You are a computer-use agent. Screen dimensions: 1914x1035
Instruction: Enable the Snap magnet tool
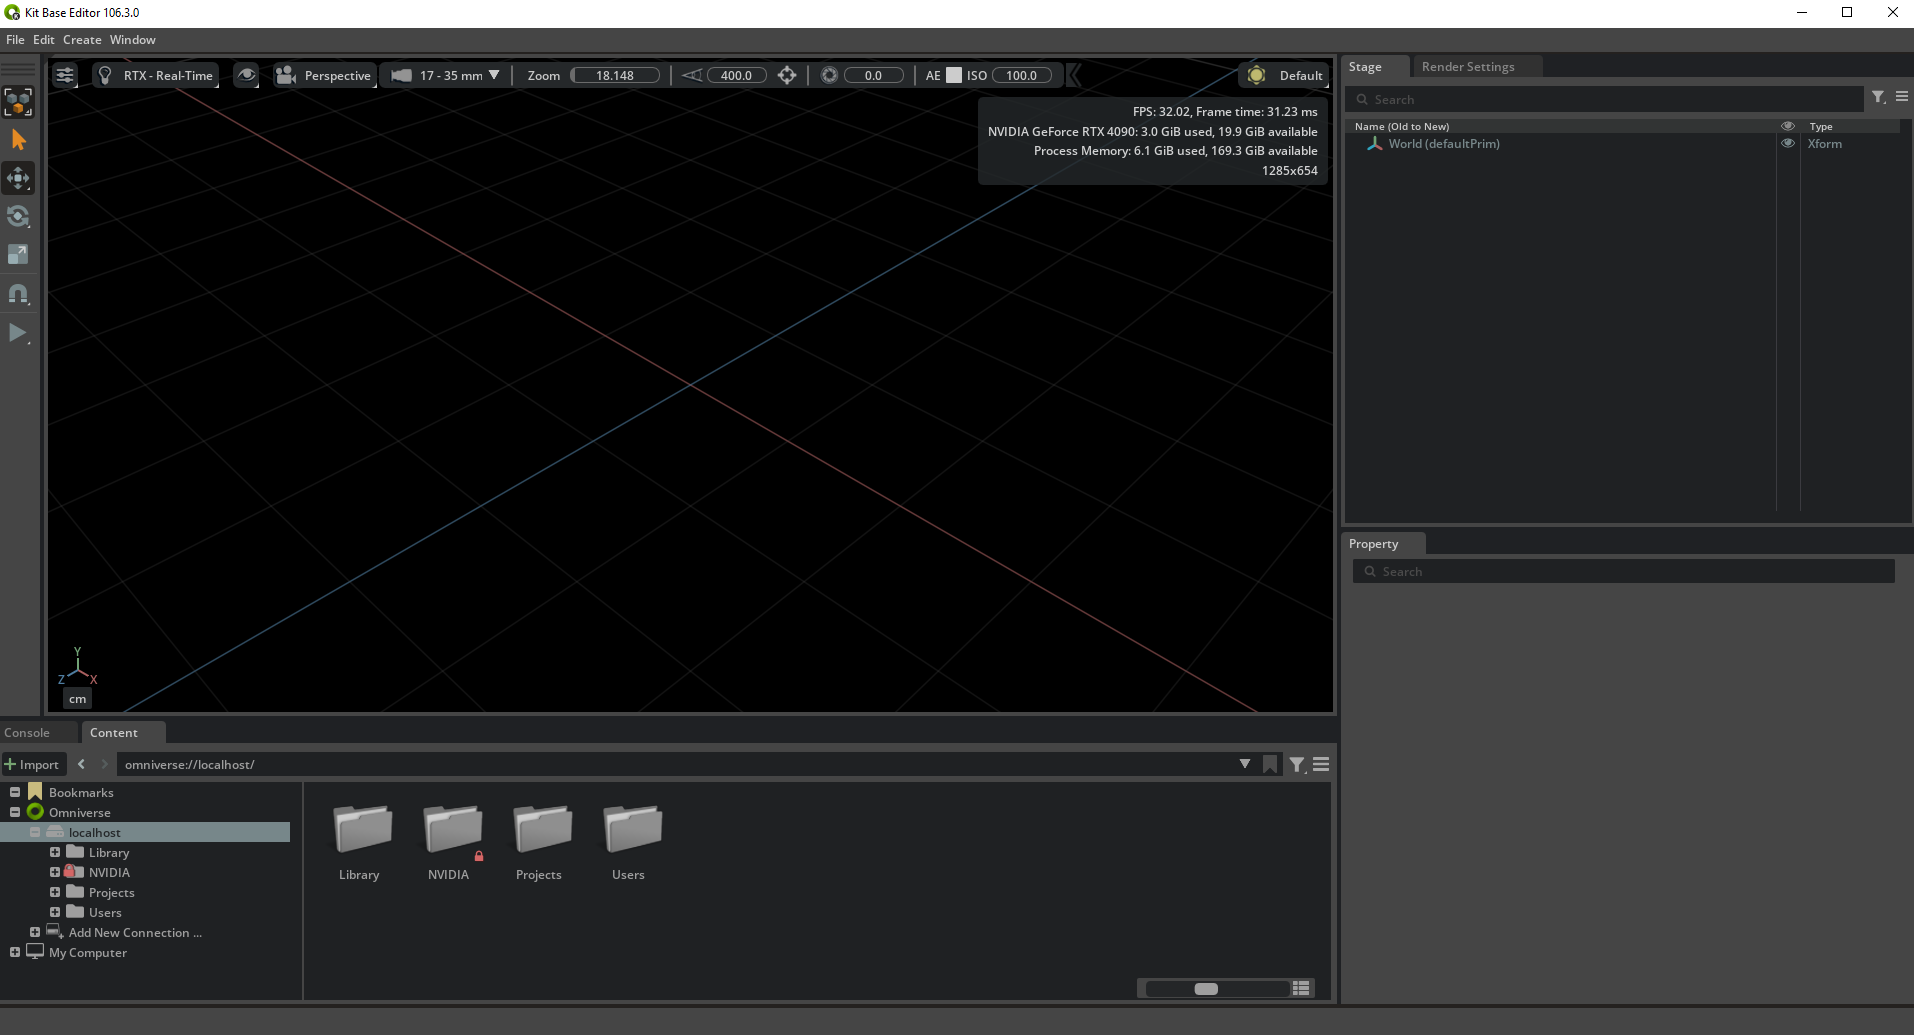click(18, 293)
